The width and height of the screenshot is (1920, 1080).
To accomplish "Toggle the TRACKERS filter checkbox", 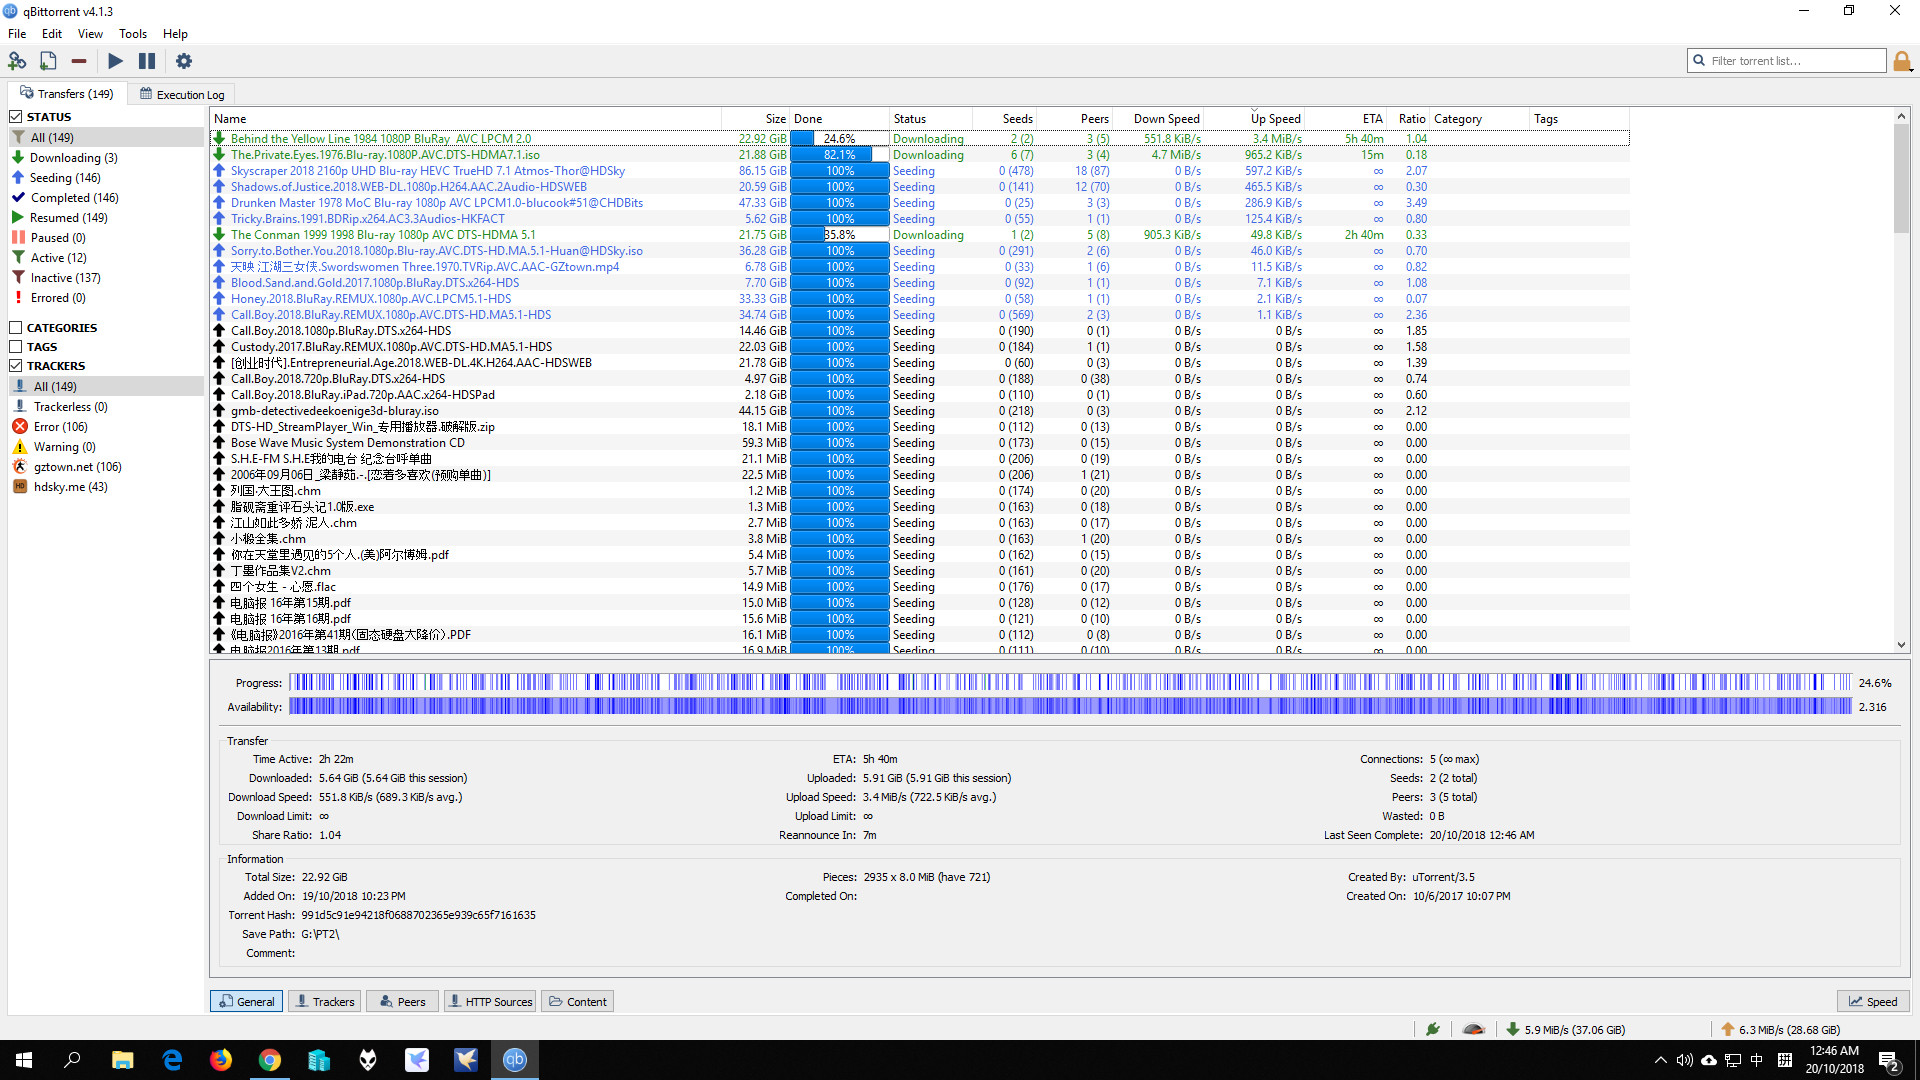I will pyautogui.click(x=16, y=366).
